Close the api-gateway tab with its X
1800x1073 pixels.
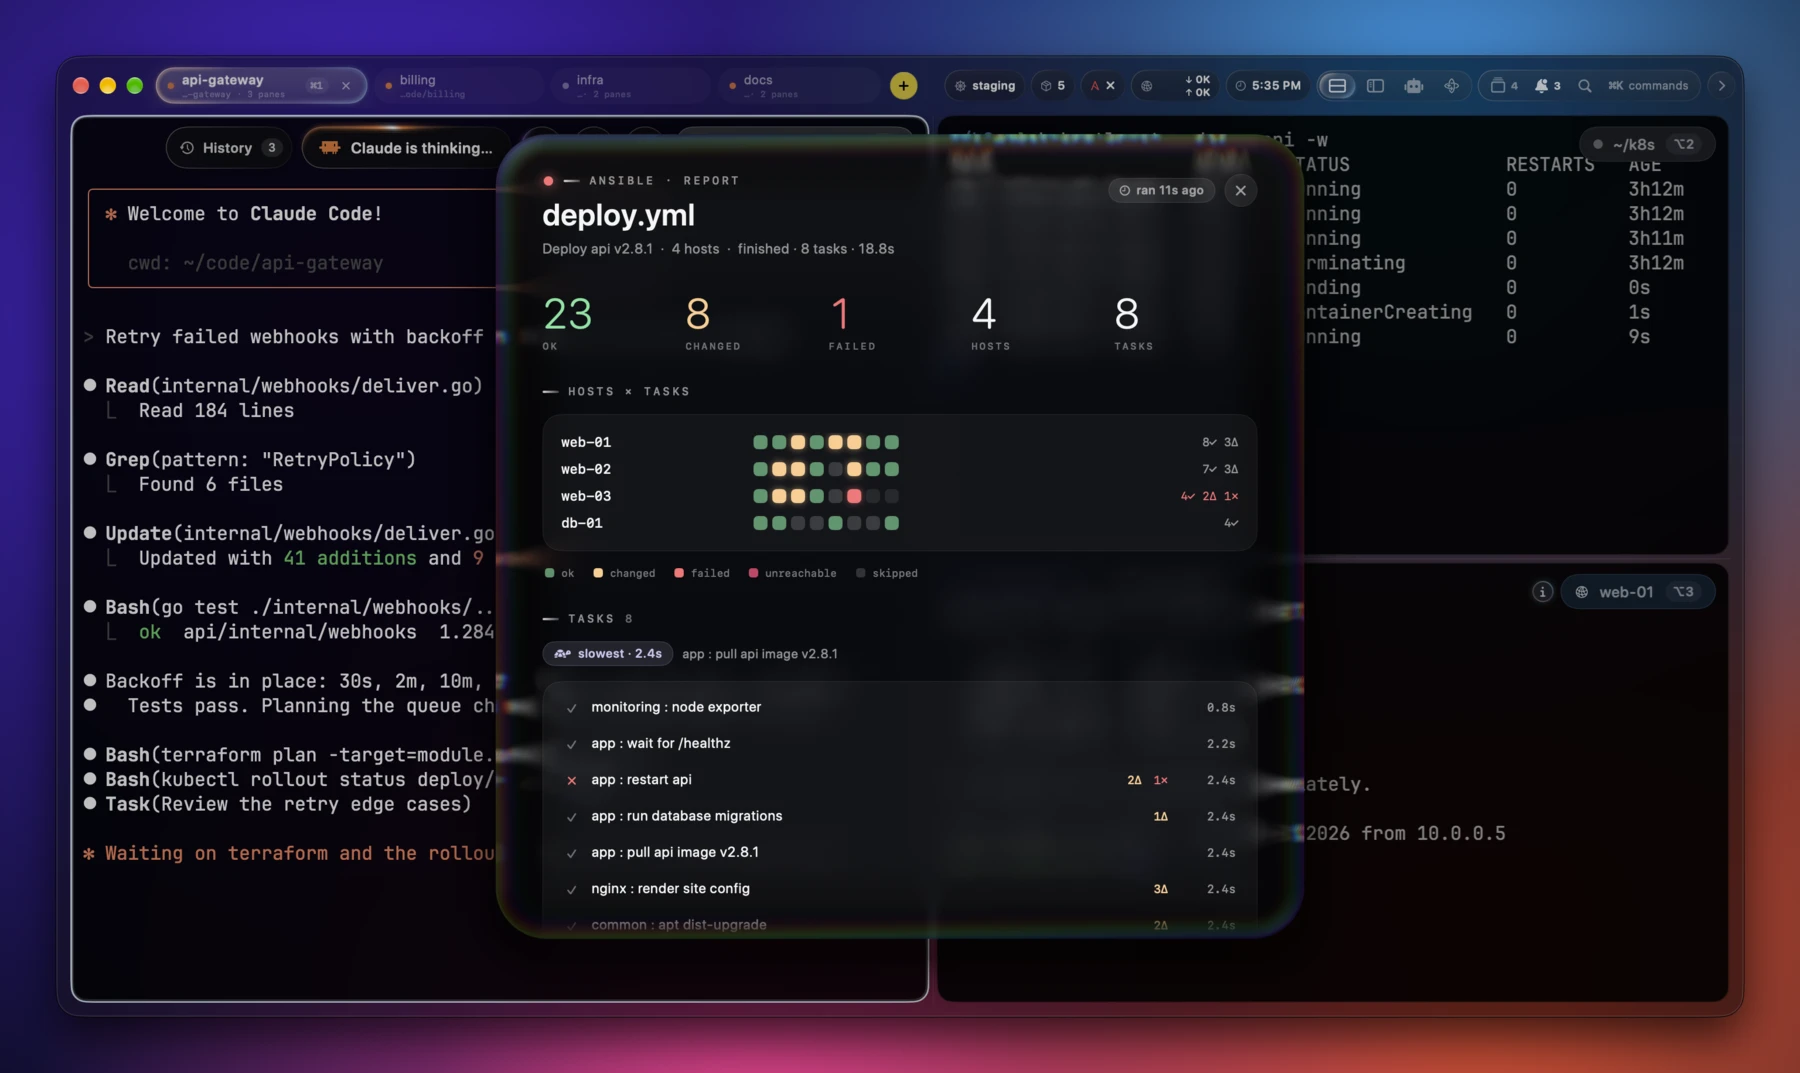pos(346,86)
